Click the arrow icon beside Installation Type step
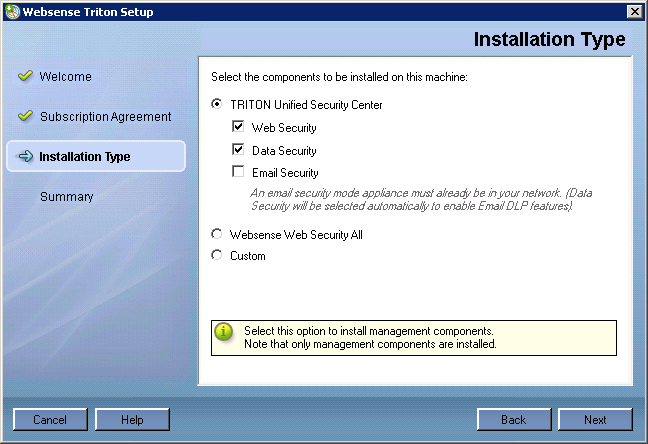The image size is (648, 444). point(25,156)
